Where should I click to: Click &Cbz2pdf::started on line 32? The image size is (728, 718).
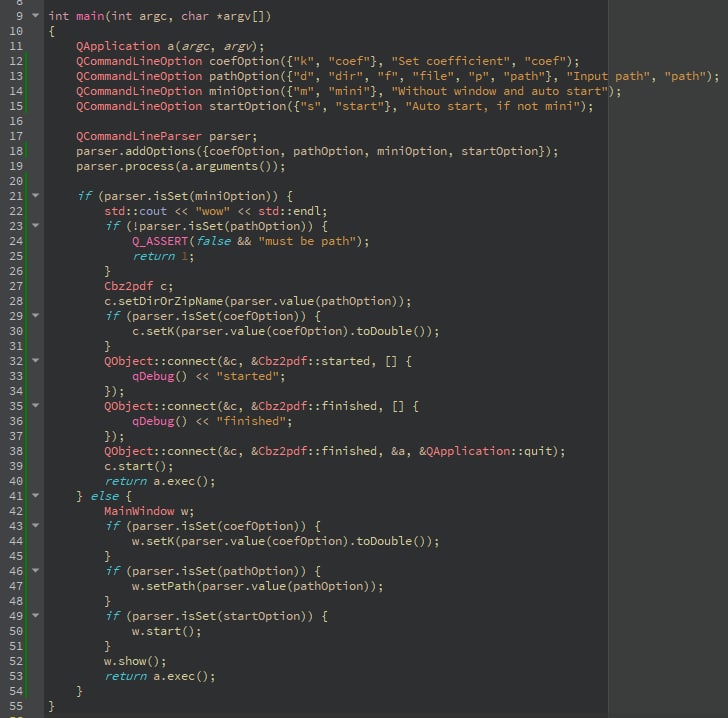tap(310, 361)
